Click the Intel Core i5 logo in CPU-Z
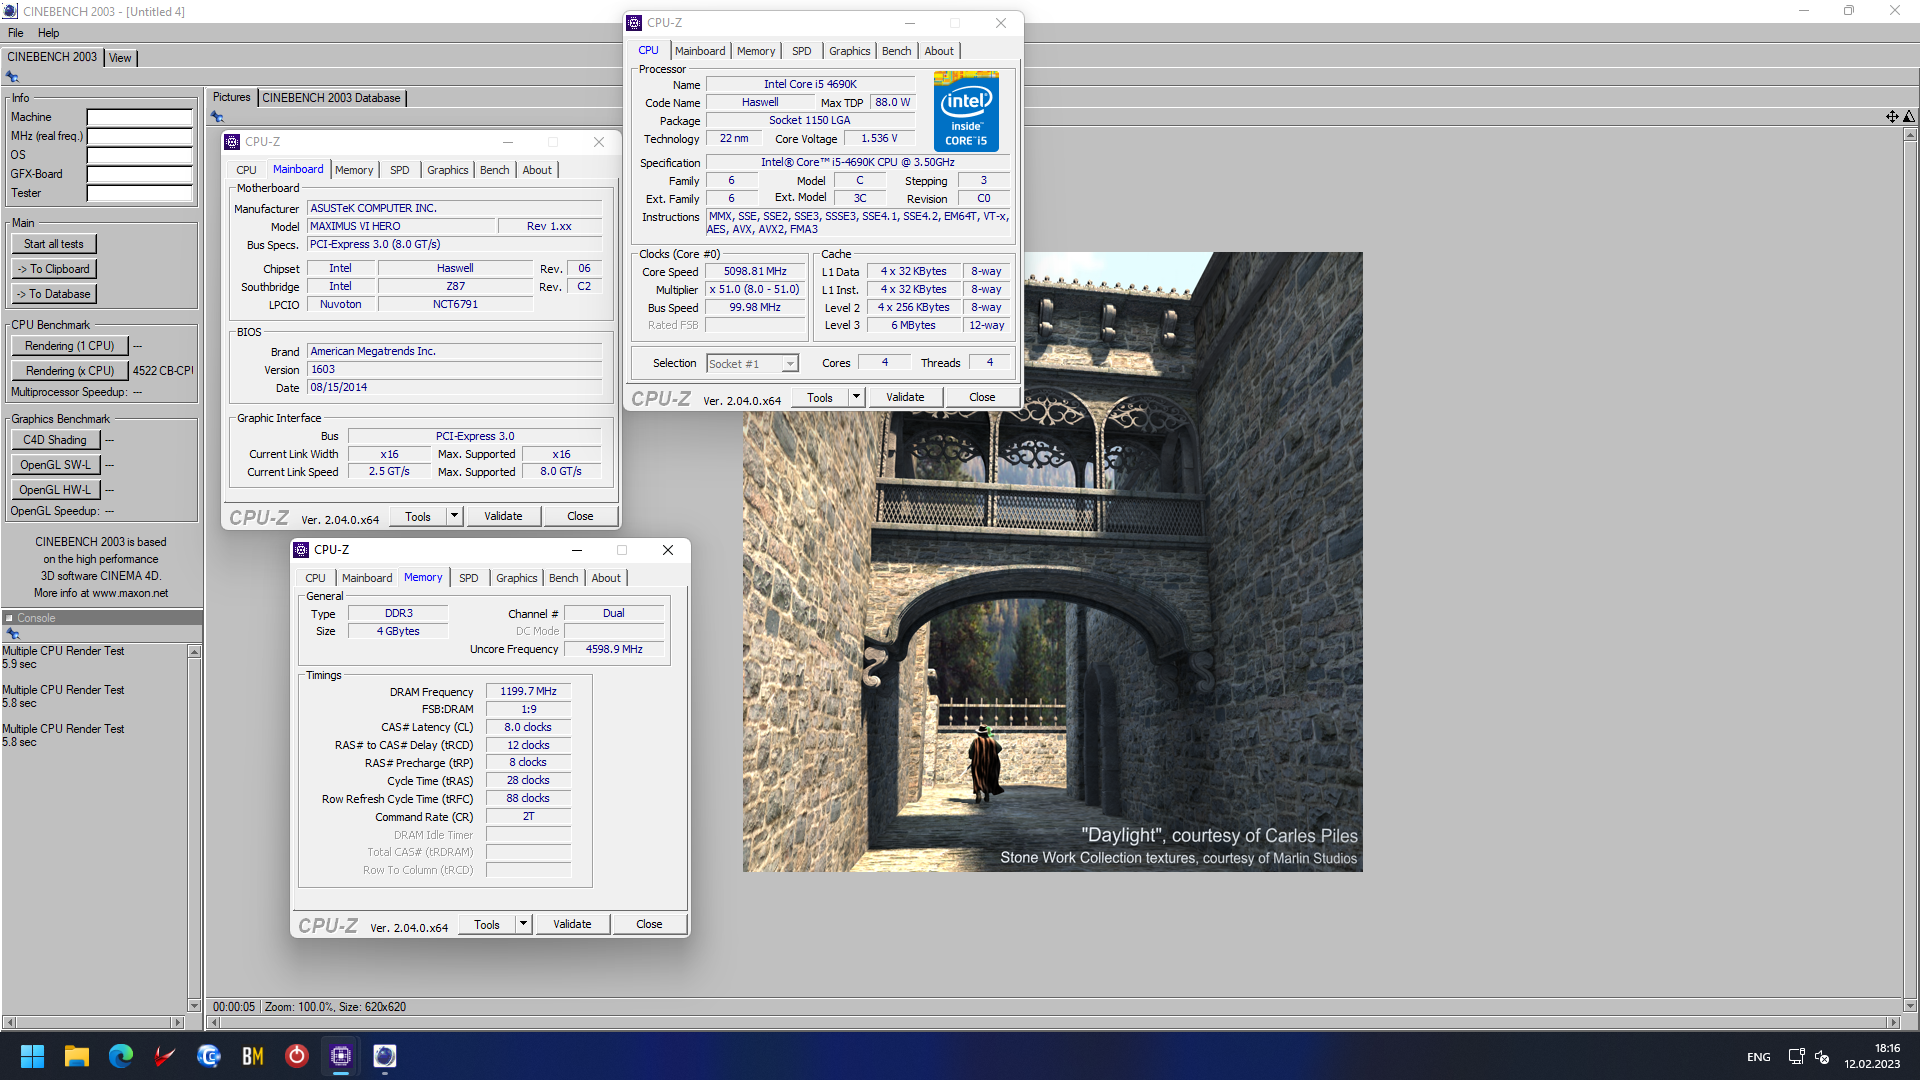1920x1080 pixels. [966, 111]
